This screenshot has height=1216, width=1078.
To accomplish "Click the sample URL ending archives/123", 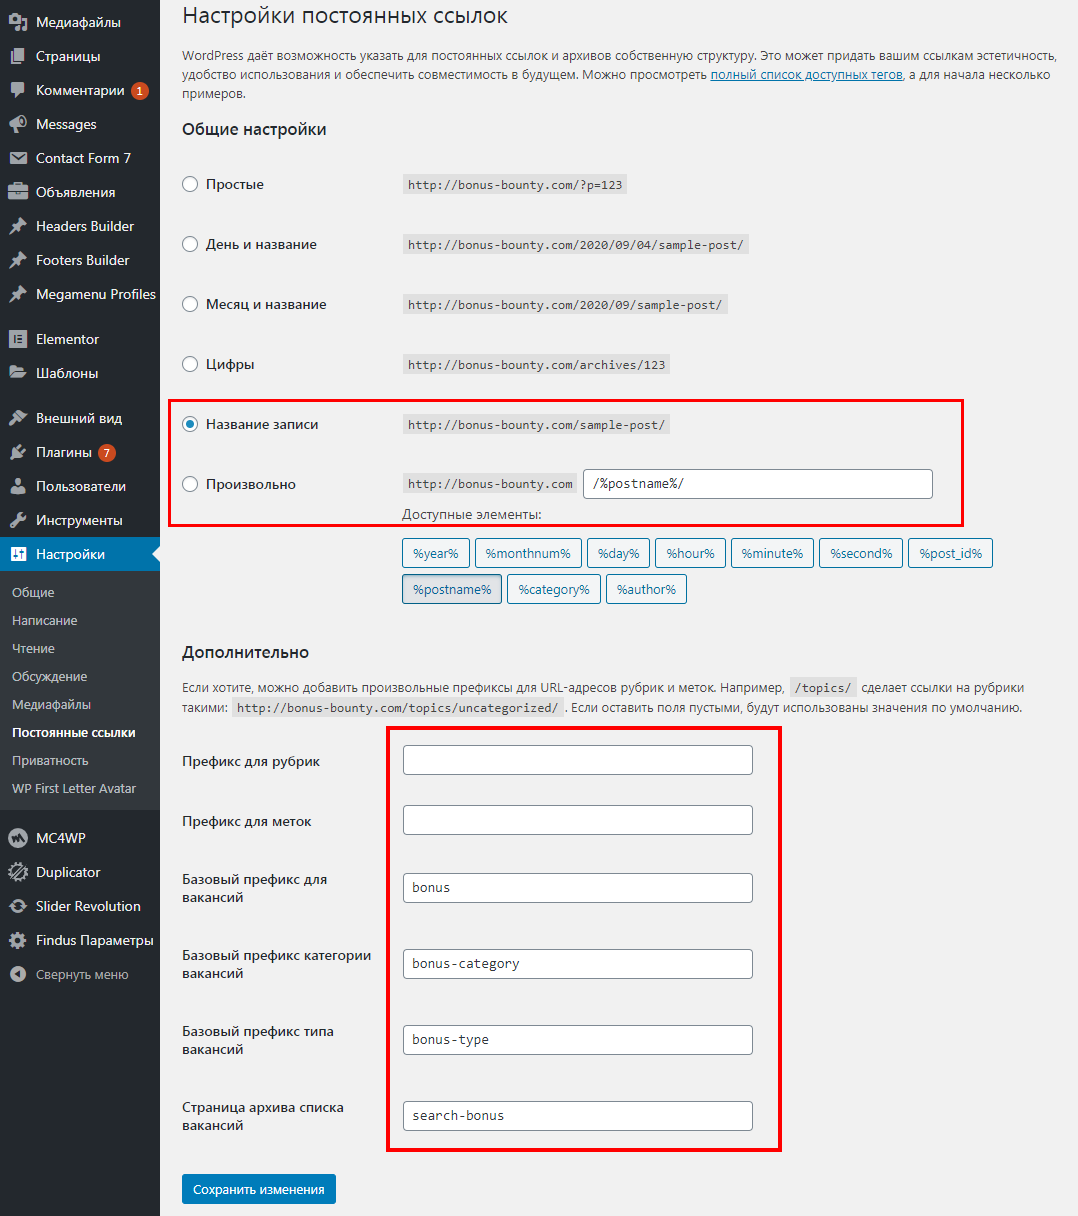I will (x=536, y=365).
